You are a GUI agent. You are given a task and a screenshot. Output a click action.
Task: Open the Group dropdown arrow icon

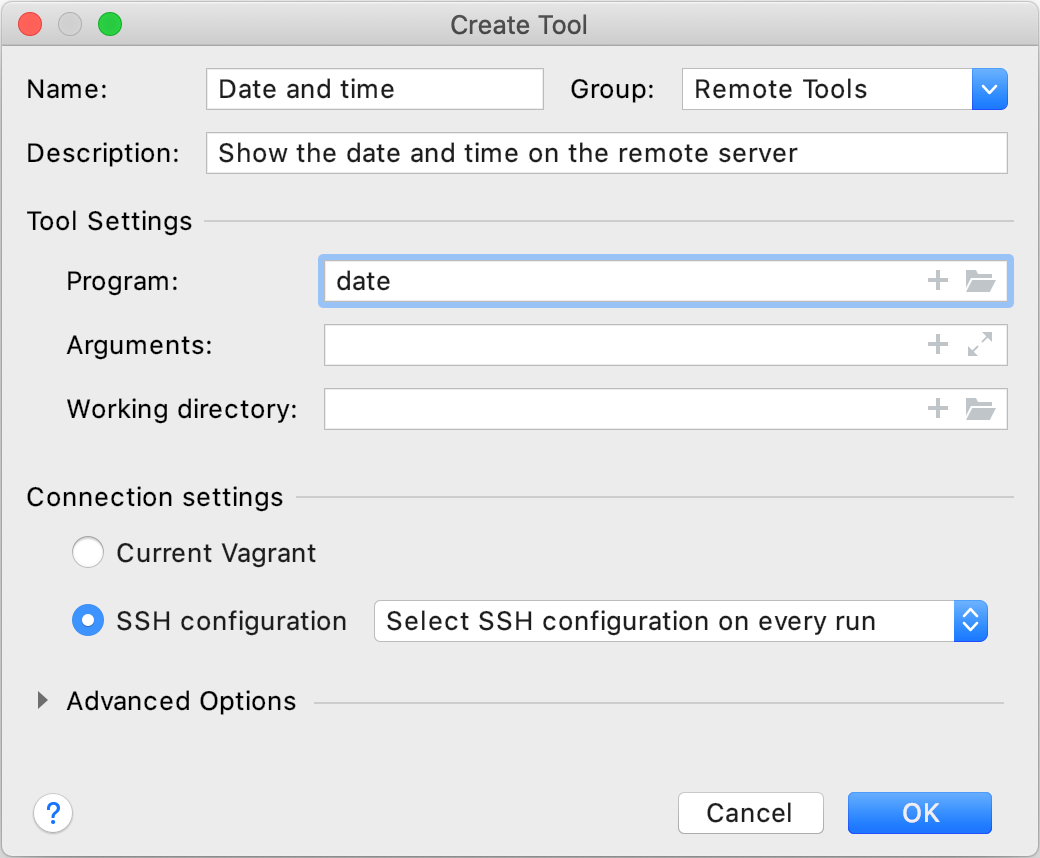[x=989, y=89]
